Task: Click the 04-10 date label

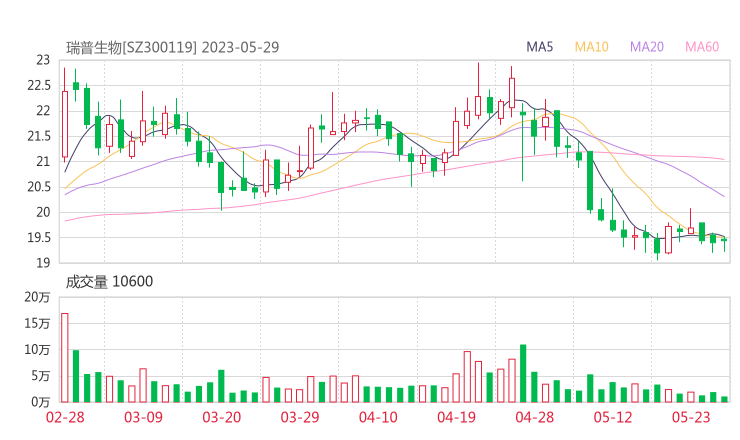Action: tap(378, 417)
